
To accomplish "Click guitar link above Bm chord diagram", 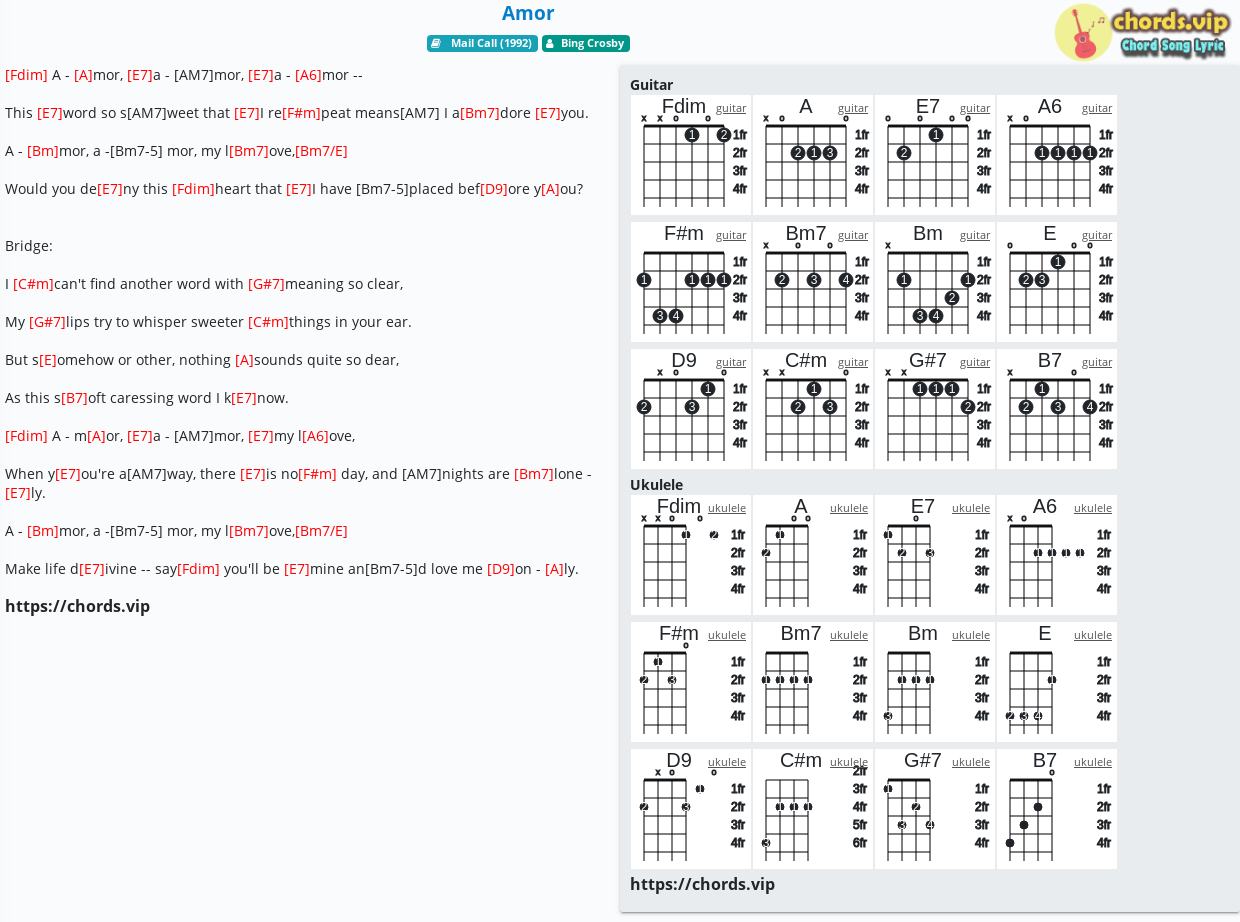I will (x=975, y=235).
